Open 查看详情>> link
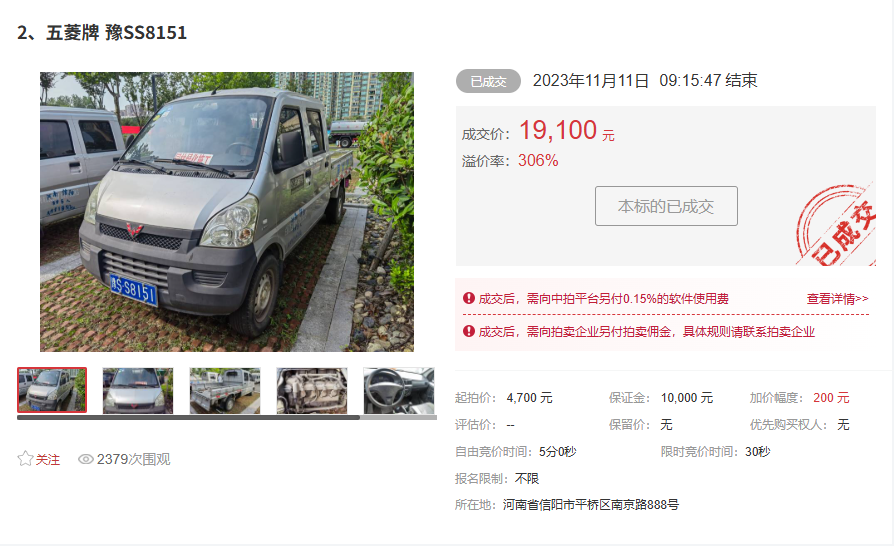This screenshot has width=894, height=546. point(837,299)
